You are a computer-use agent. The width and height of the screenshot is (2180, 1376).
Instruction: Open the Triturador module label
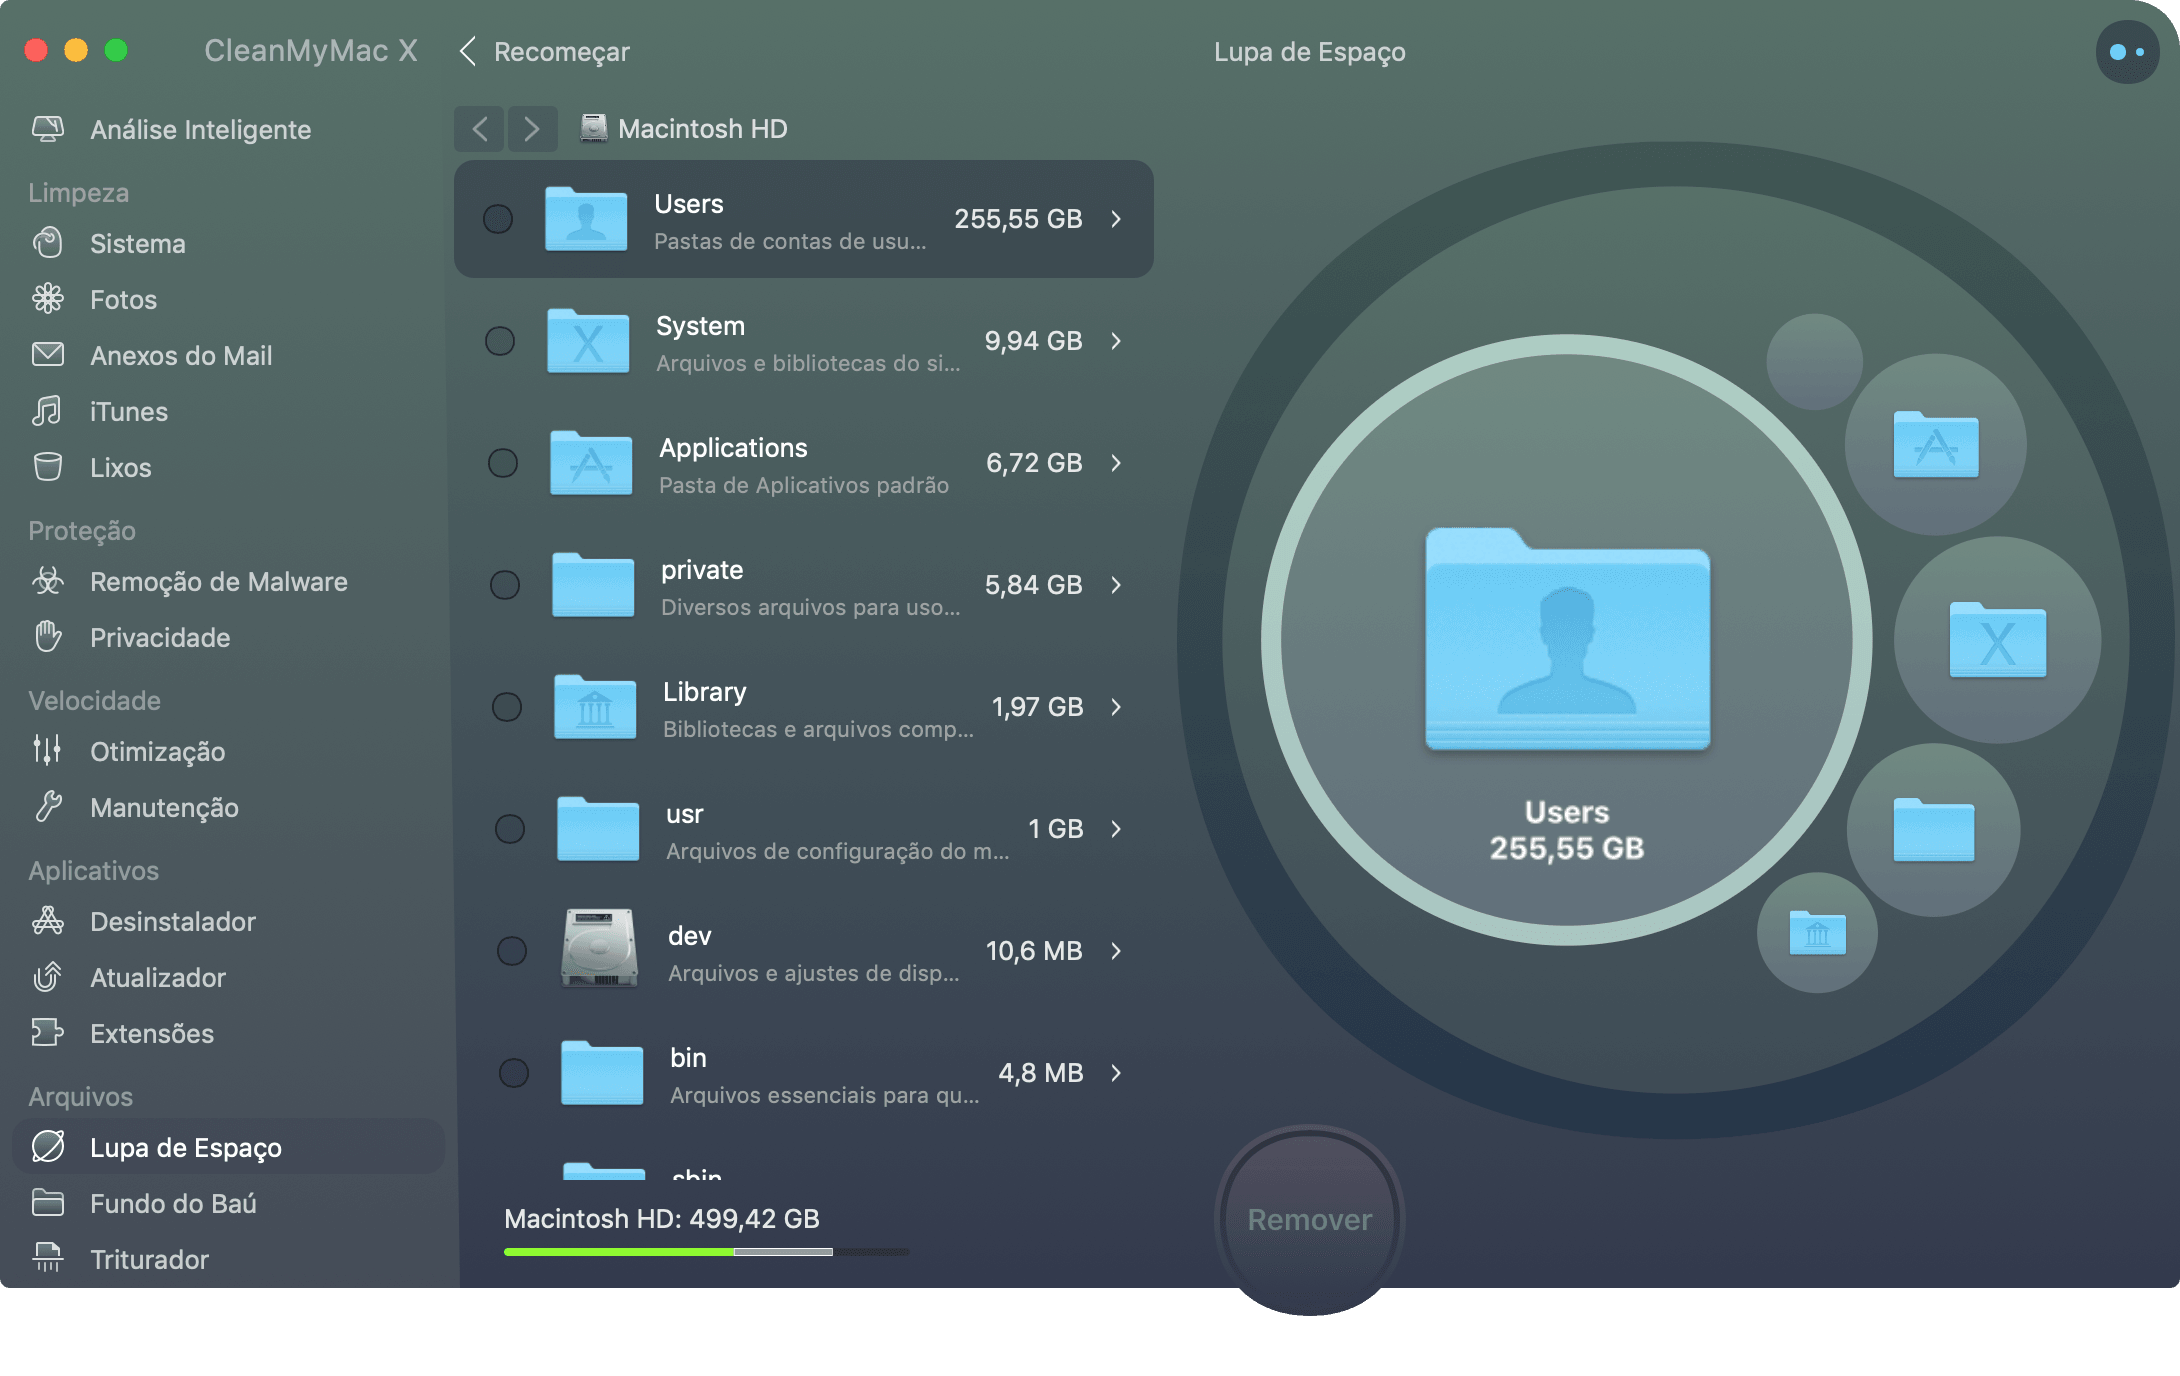(x=149, y=1260)
